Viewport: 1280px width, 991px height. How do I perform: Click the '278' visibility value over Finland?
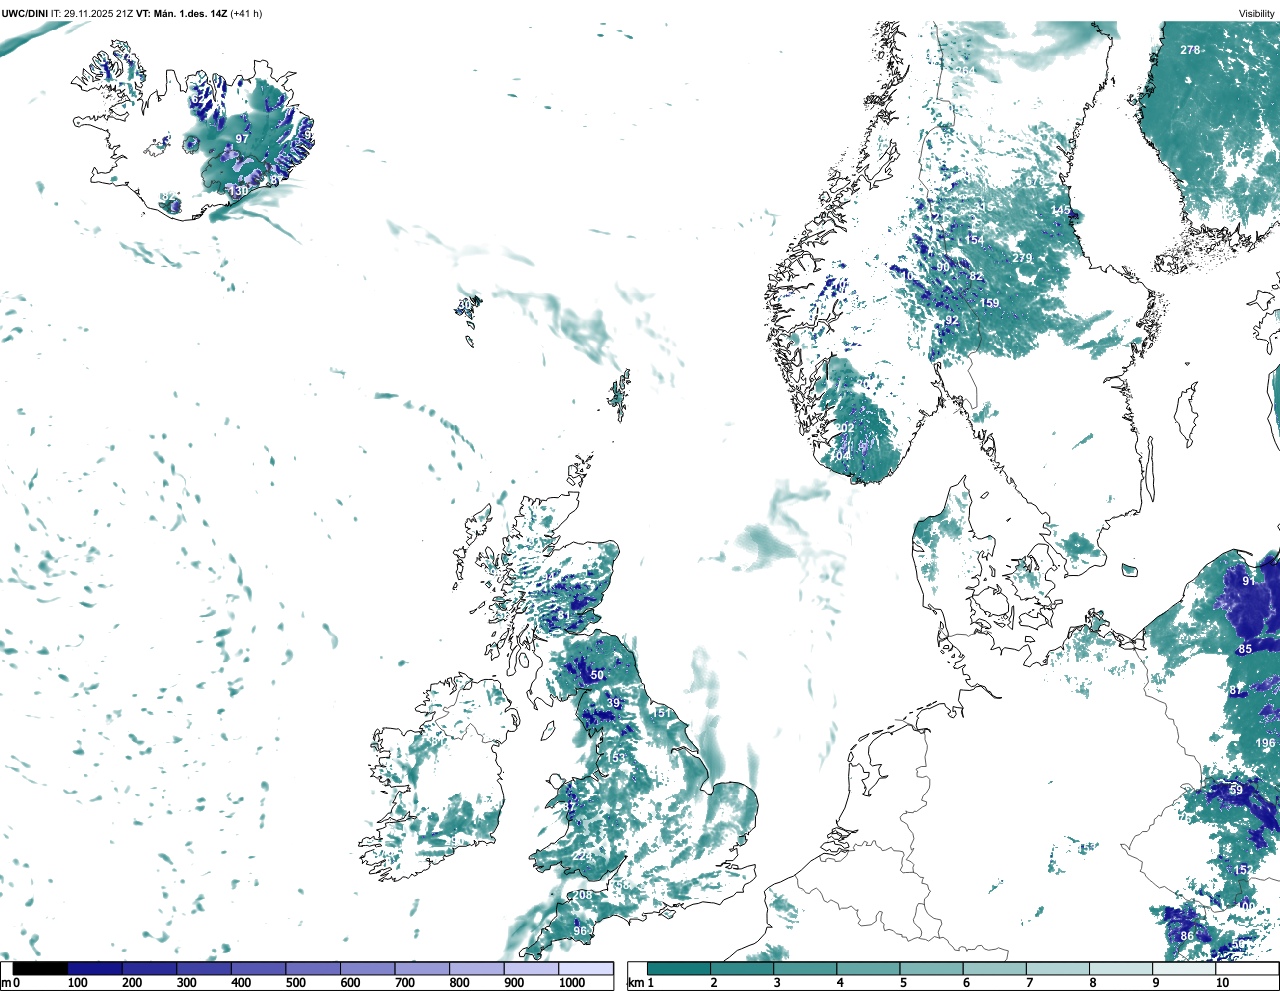coord(1190,50)
